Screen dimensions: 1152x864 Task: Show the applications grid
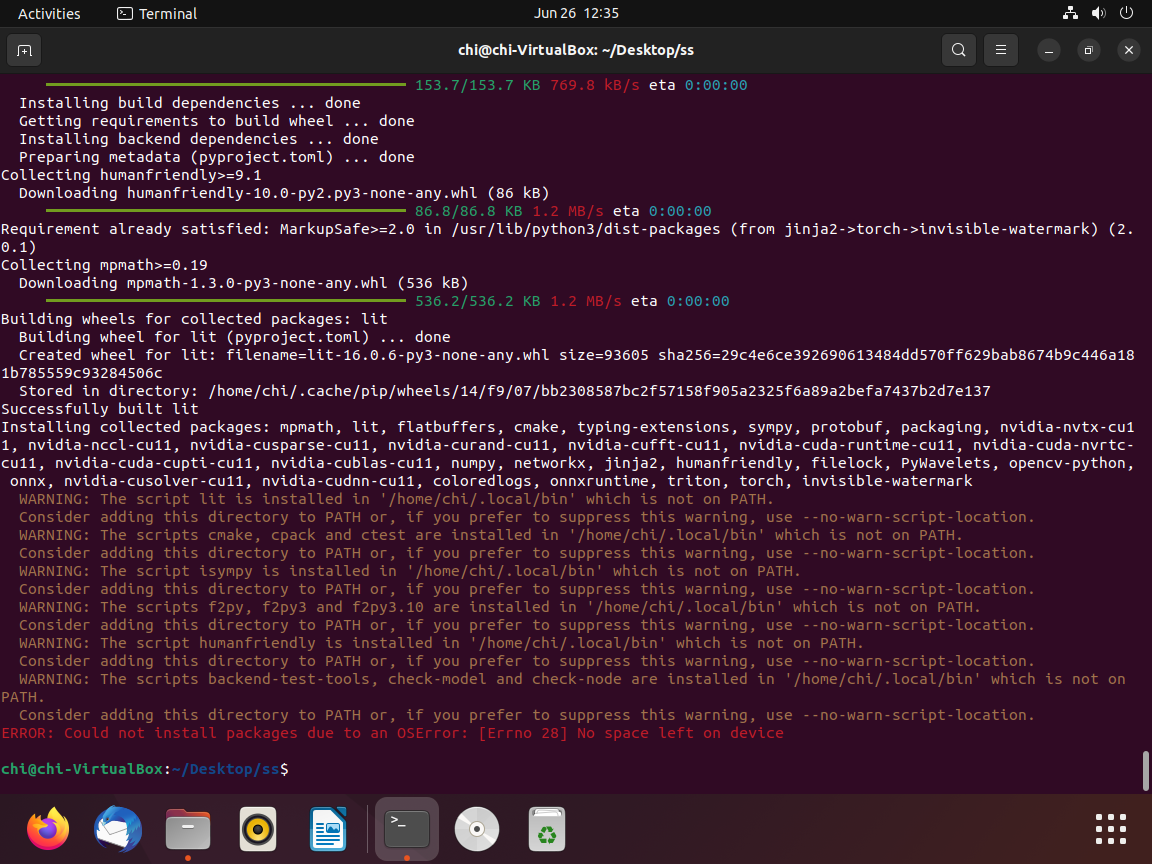[x=1111, y=829]
